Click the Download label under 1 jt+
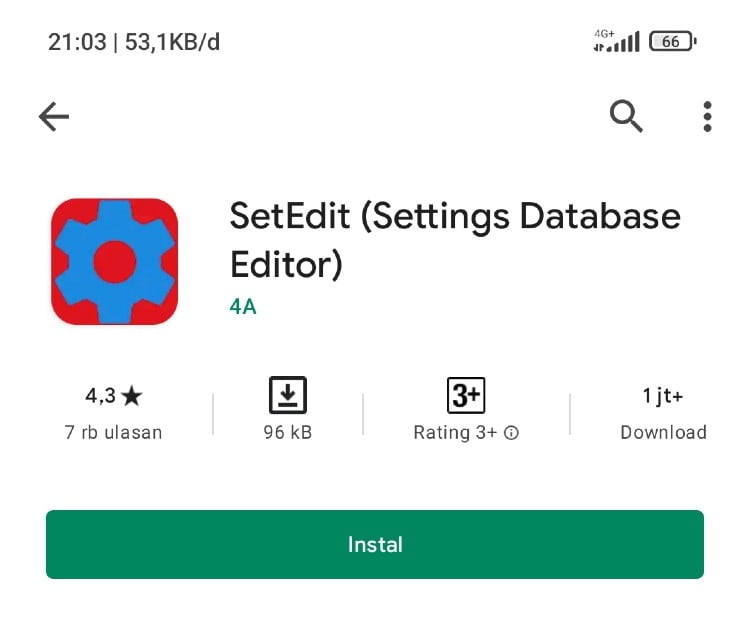The image size is (750, 617). (663, 433)
